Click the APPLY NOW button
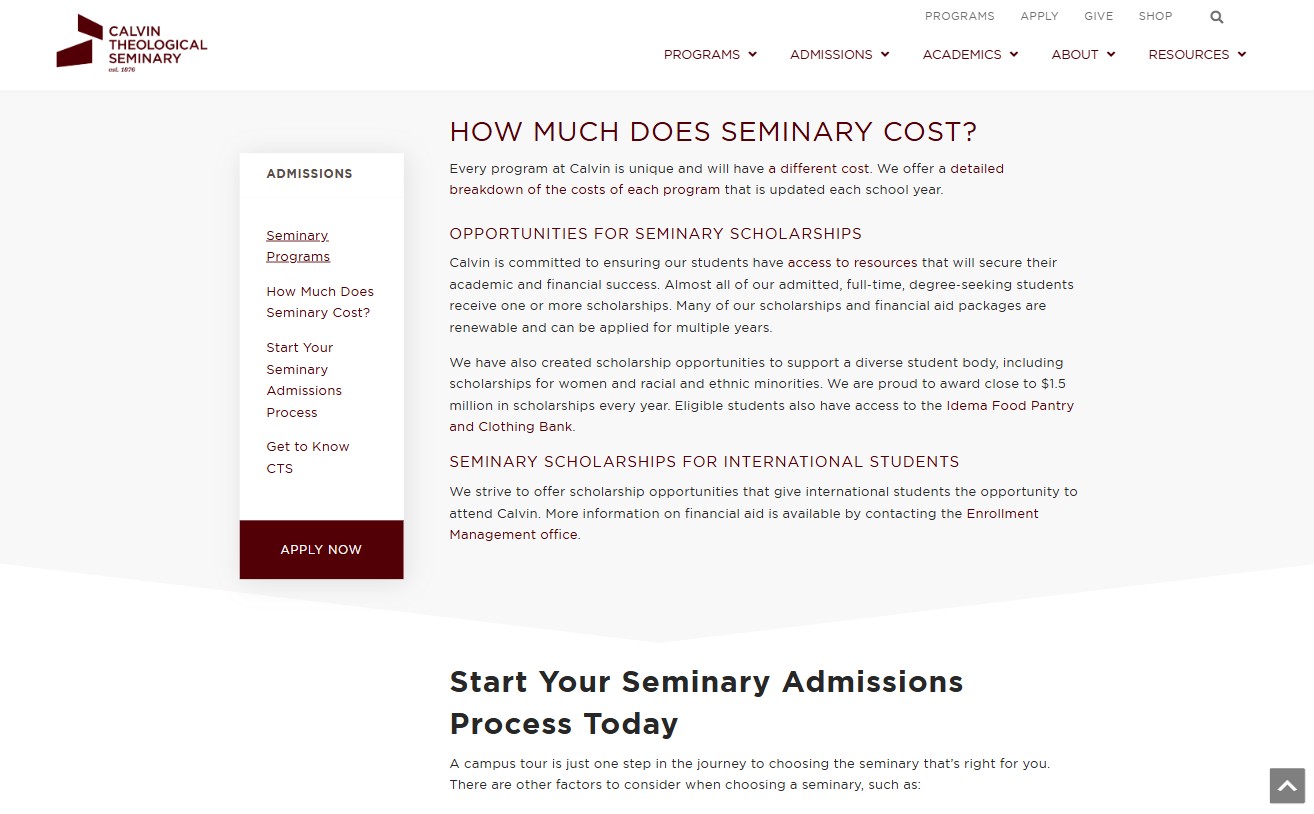This screenshot has width=1314, height=814. [x=321, y=549]
